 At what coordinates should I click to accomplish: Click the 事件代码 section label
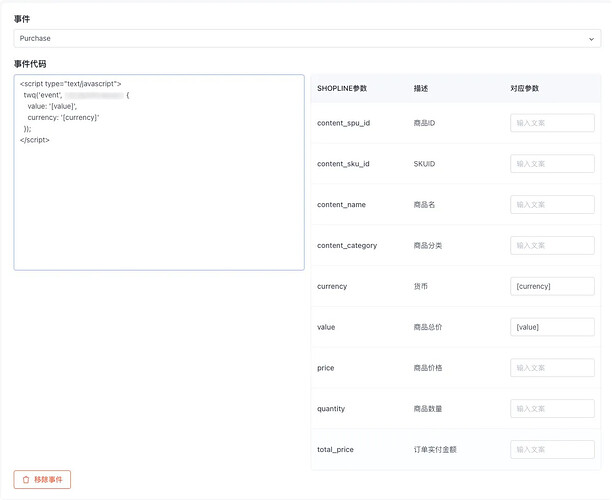[30, 63]
